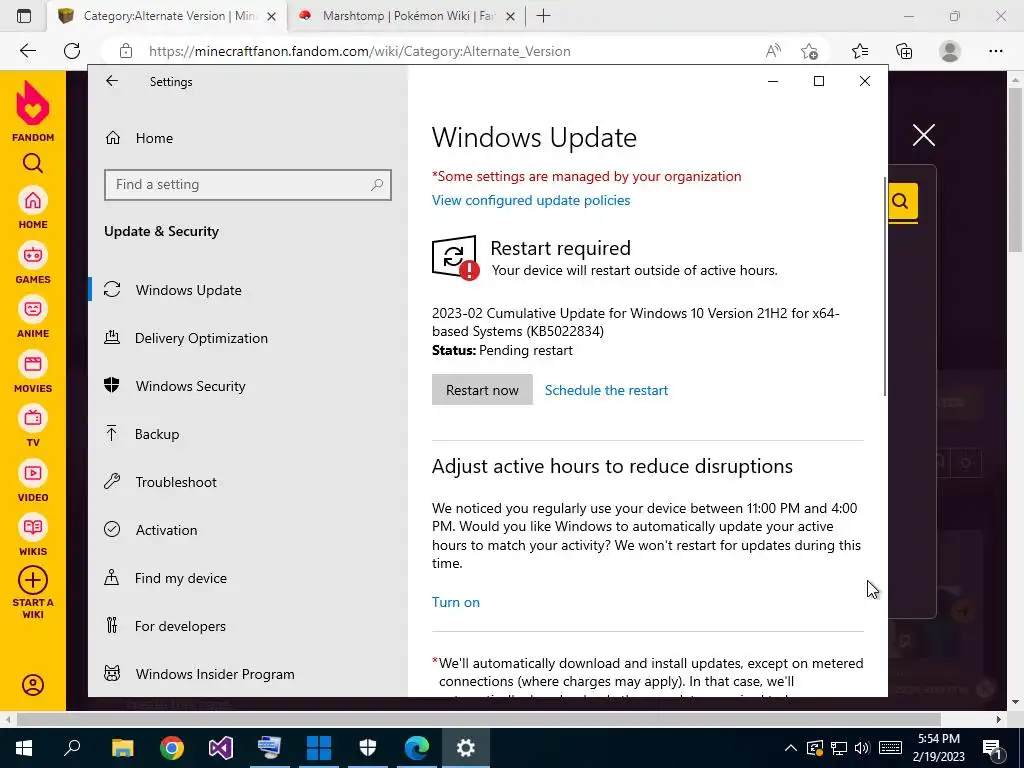Viewport: 1024px width, 768px height.
Task: Click Edge tab actions menu icon
Action: point(24,16)
